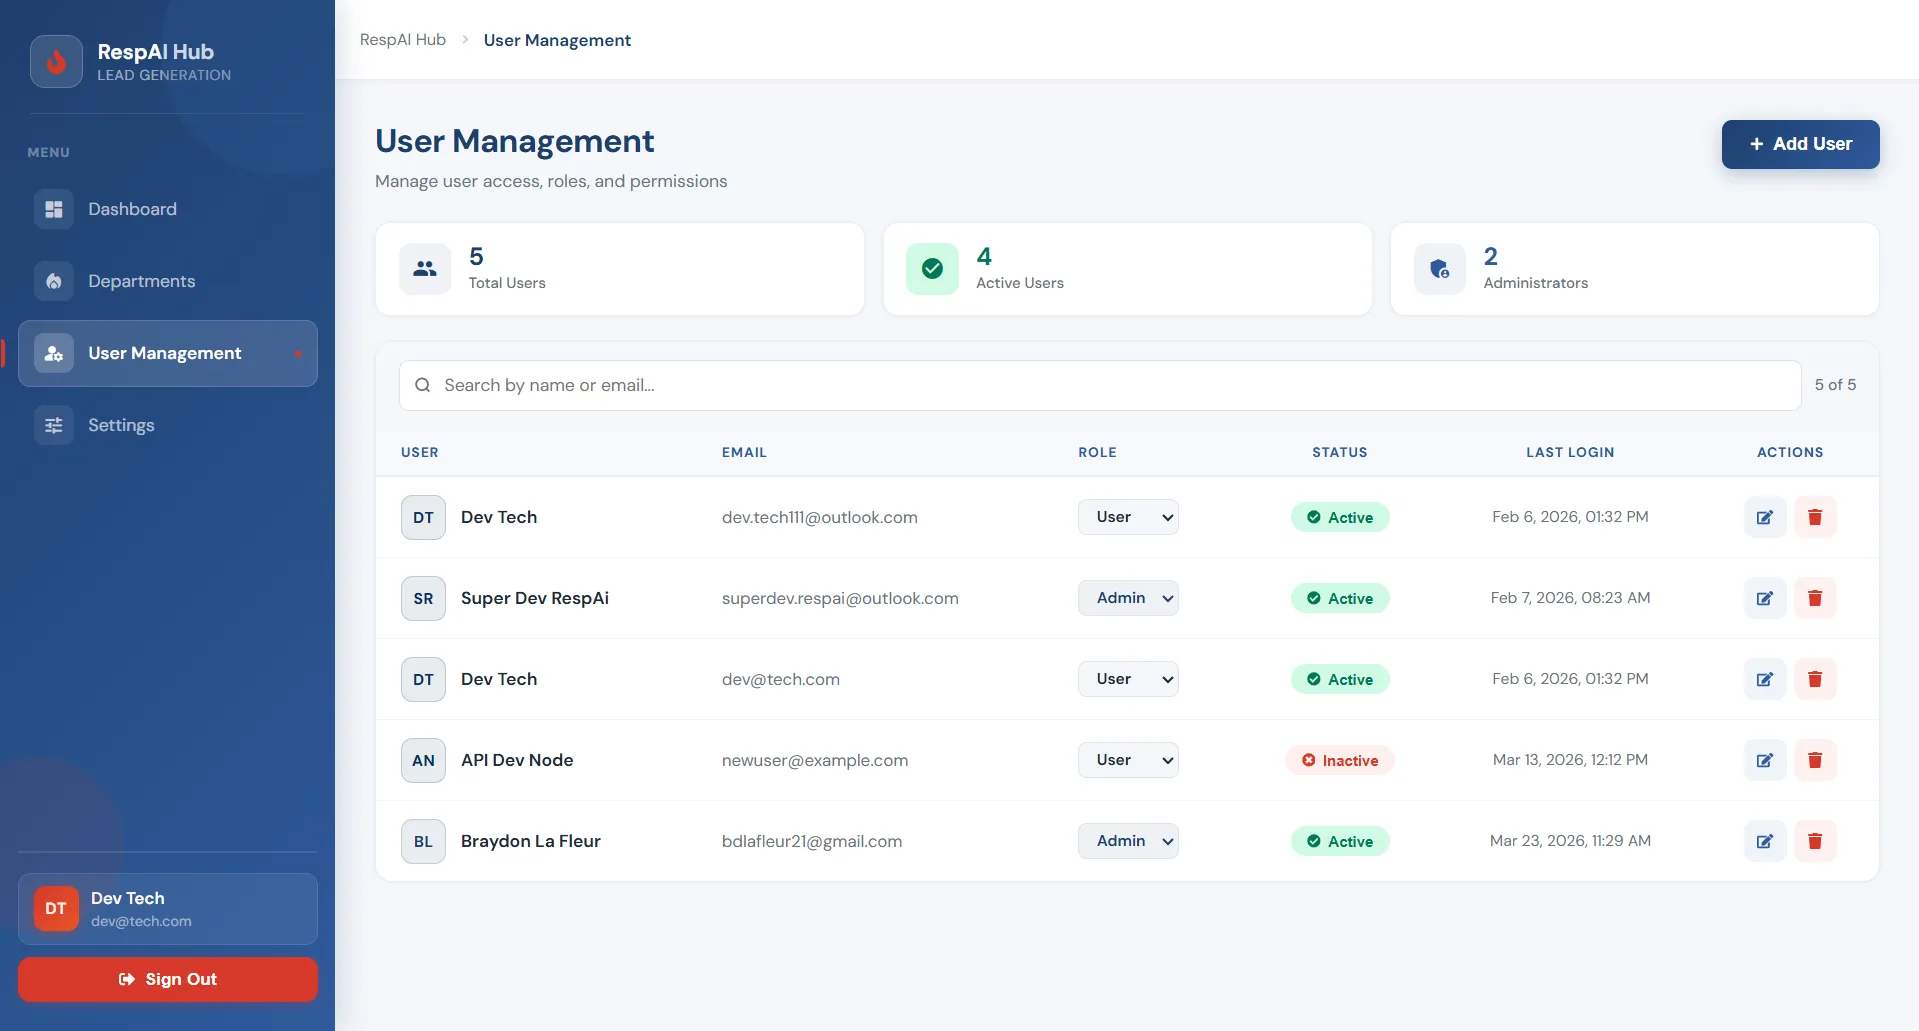
Task: Open the Dev Tech profile card in sidebar
Action: (x=168, y=909)
